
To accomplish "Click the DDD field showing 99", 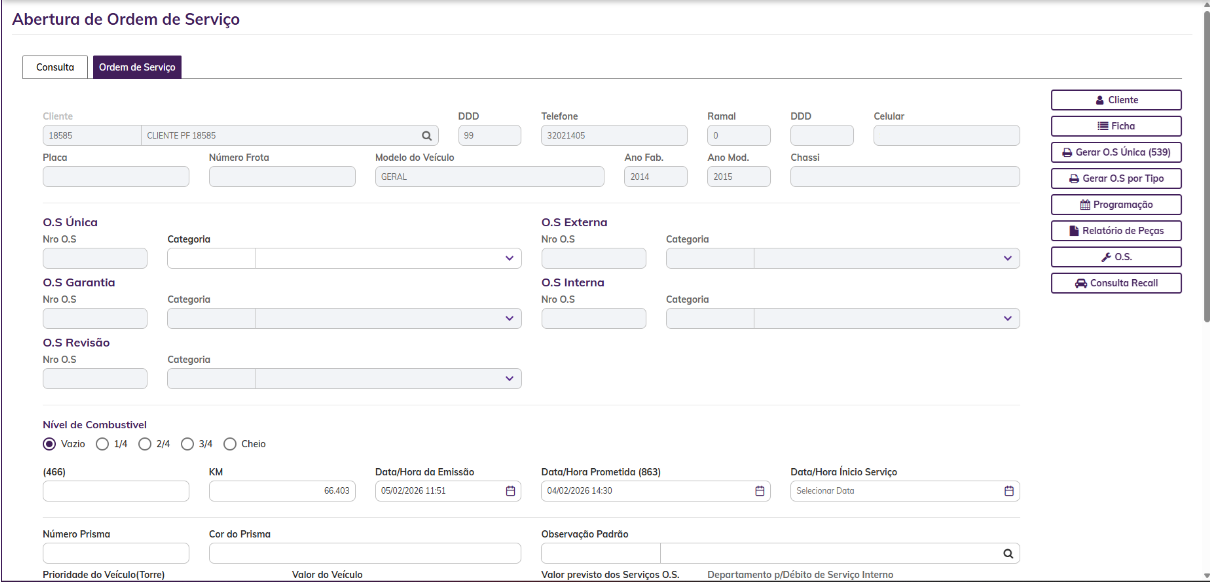I will click(490, 135).
